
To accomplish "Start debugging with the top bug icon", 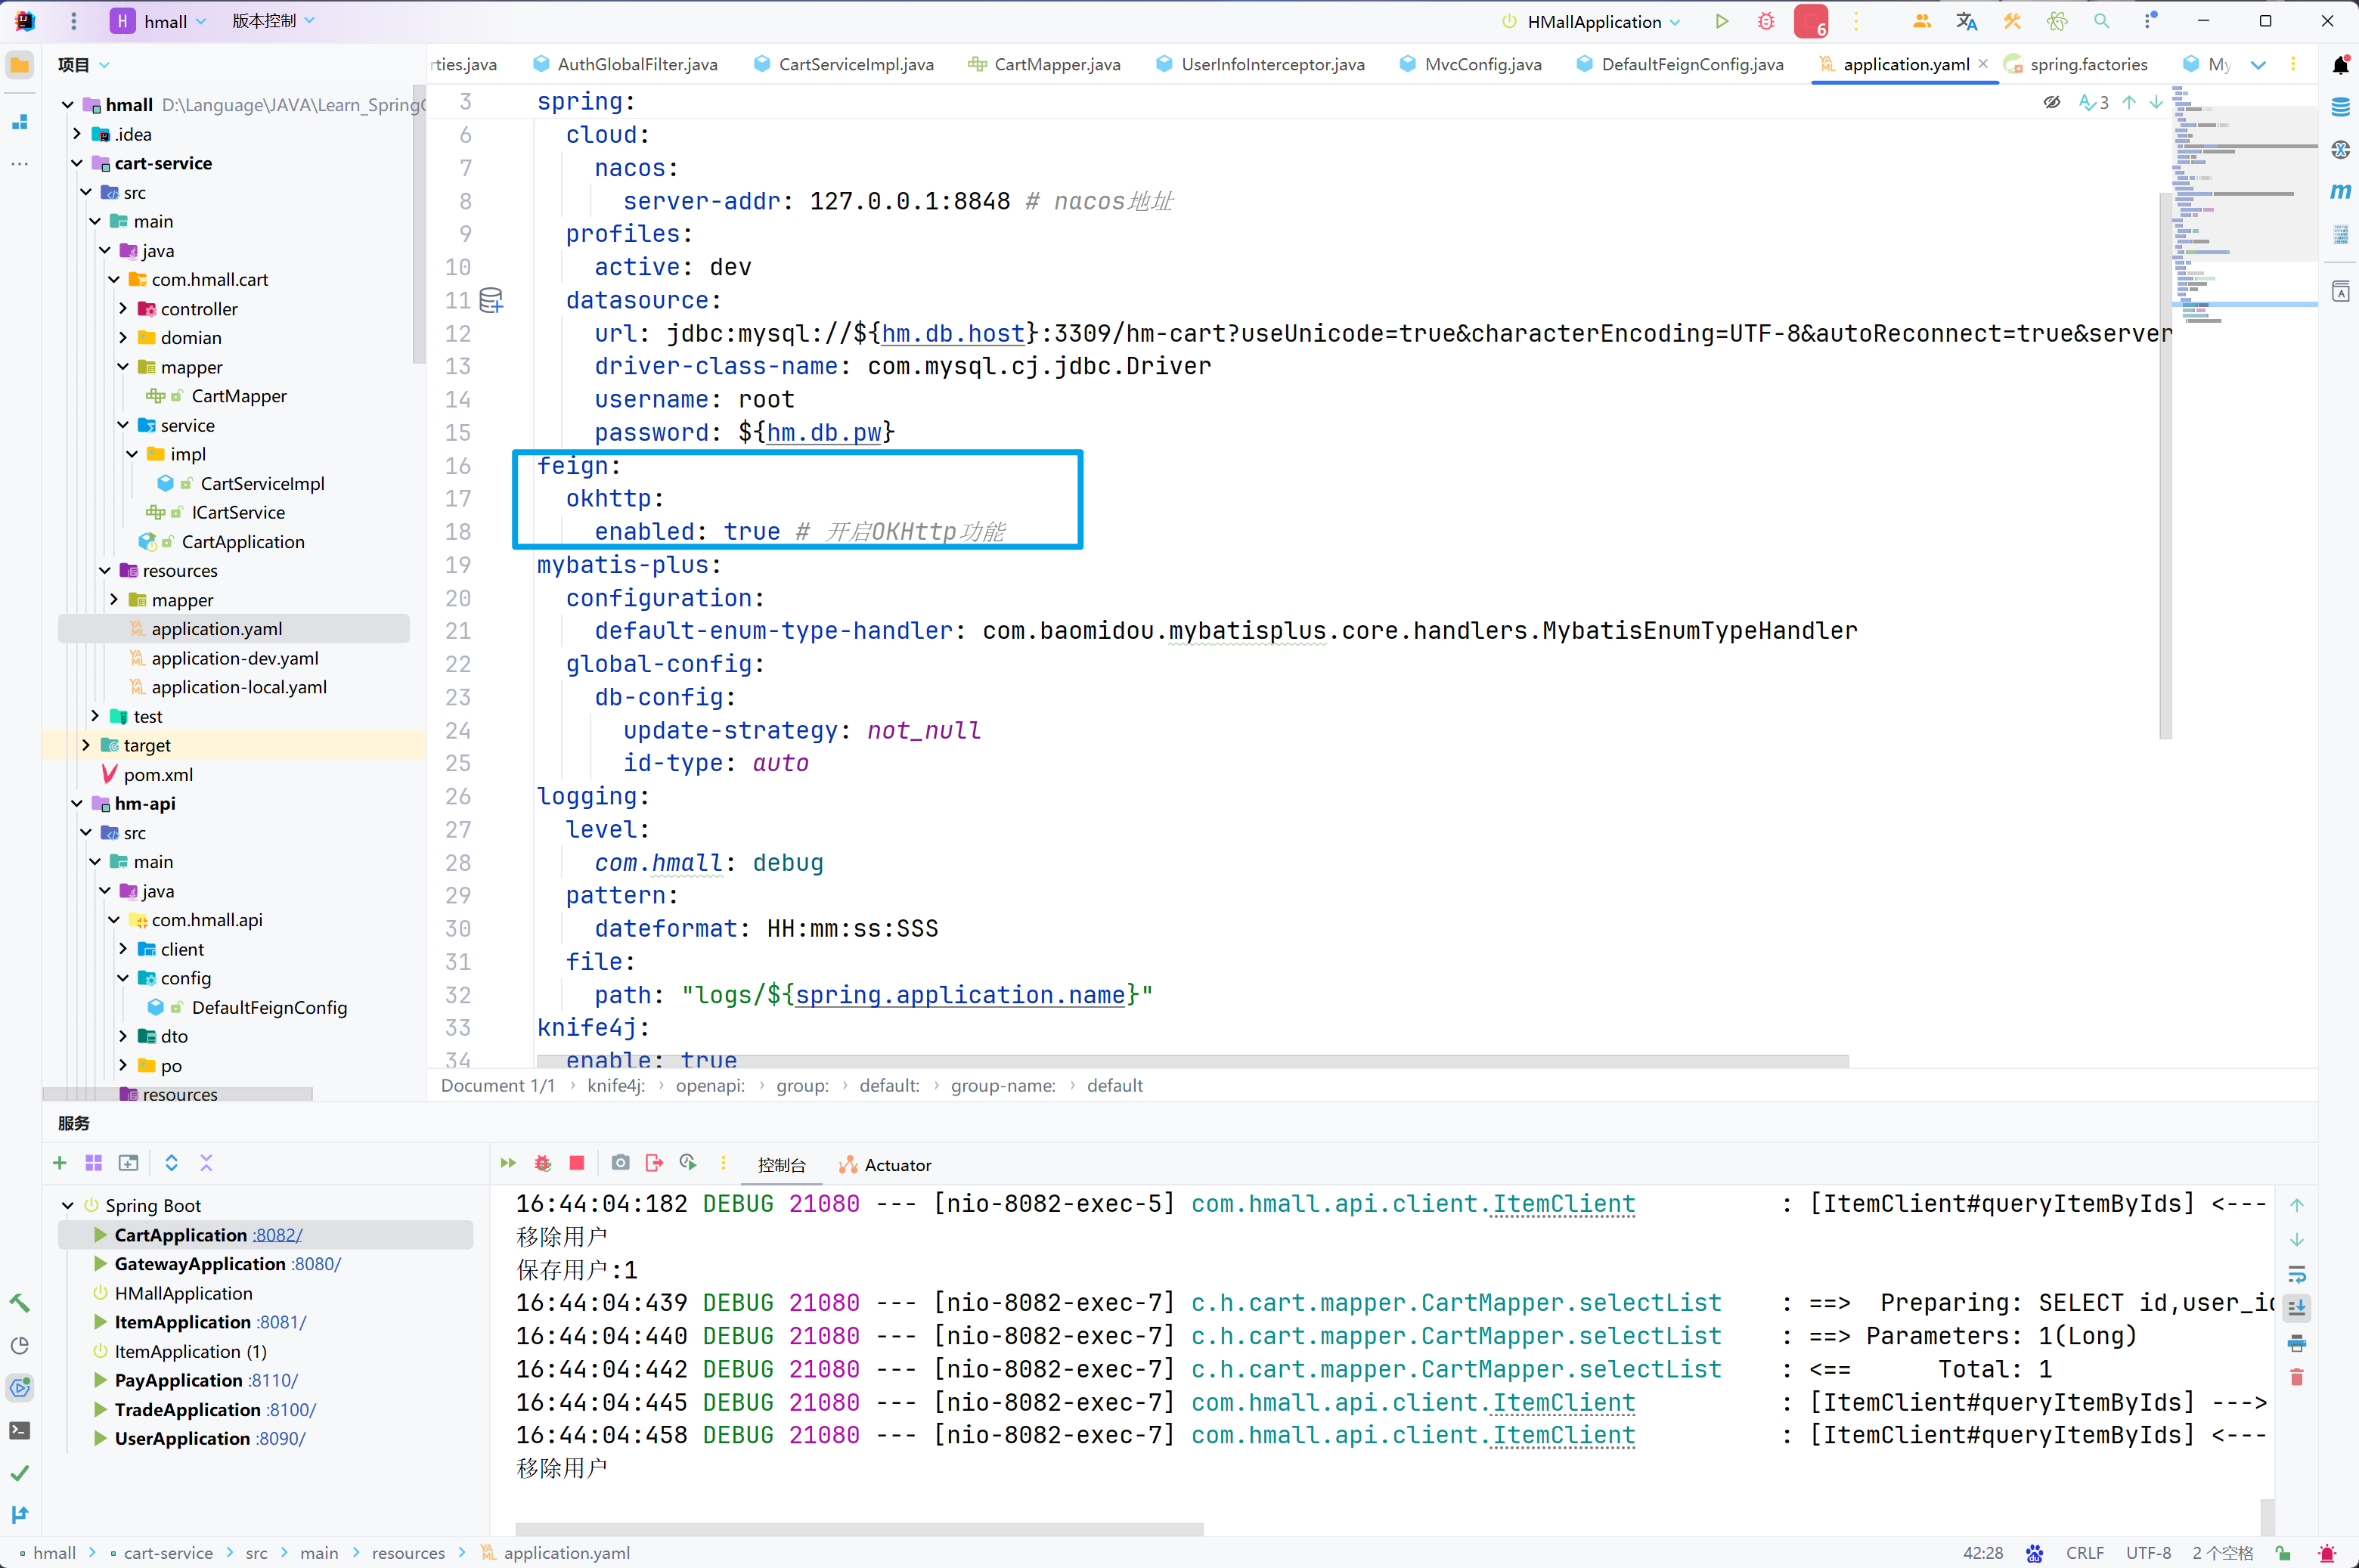I will click(1766, 21).
